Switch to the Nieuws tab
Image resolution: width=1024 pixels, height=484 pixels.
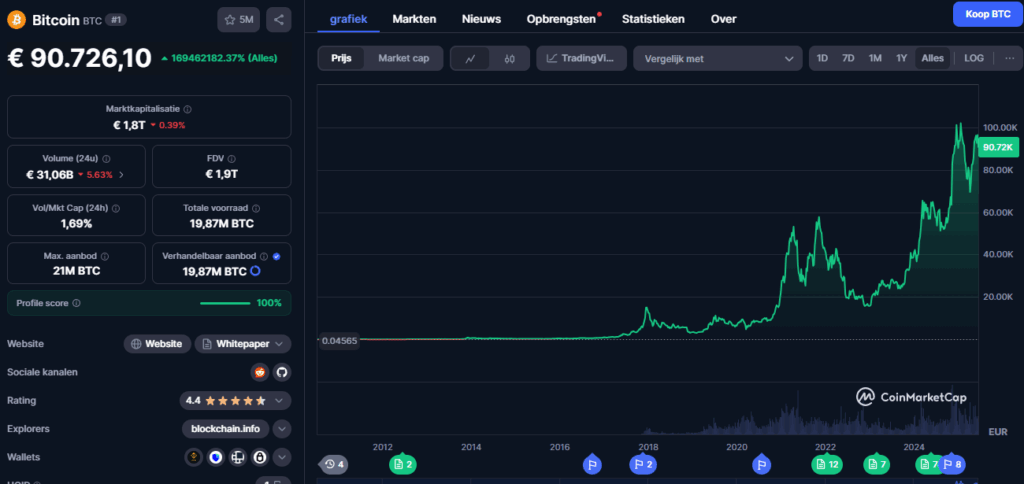click(481, 19)
